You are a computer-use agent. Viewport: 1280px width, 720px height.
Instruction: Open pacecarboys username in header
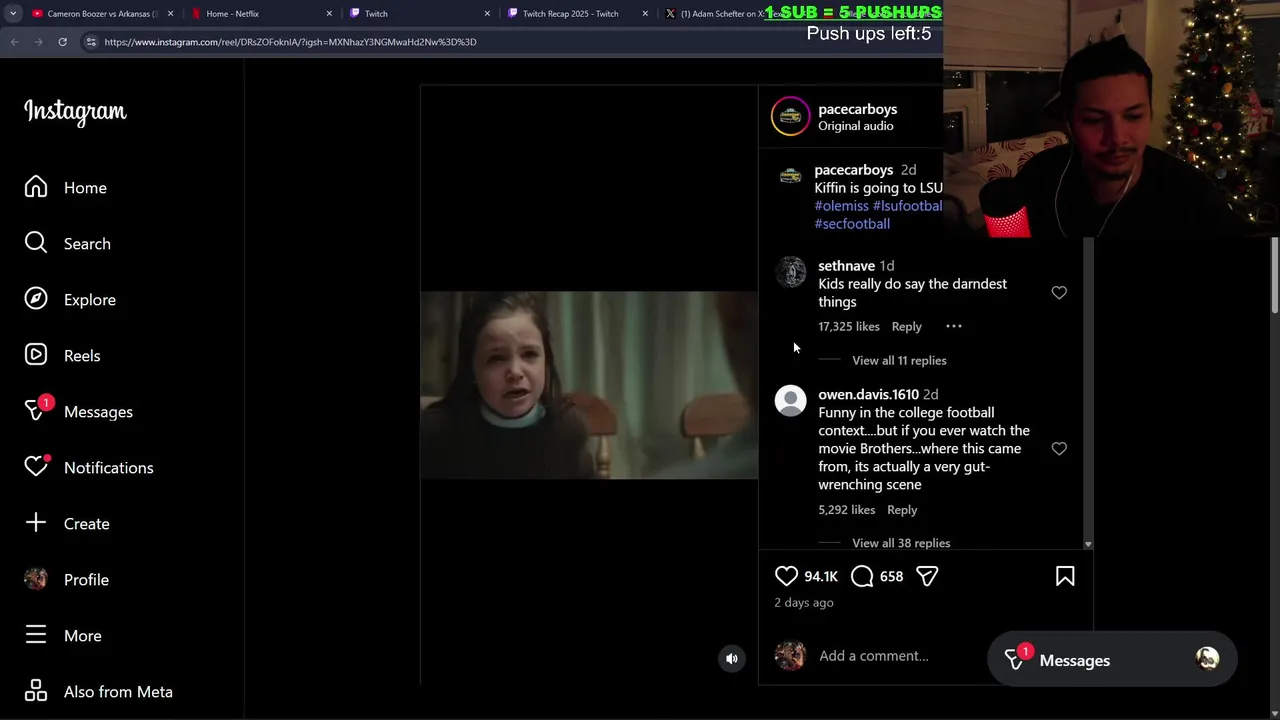tap(857, 109)
